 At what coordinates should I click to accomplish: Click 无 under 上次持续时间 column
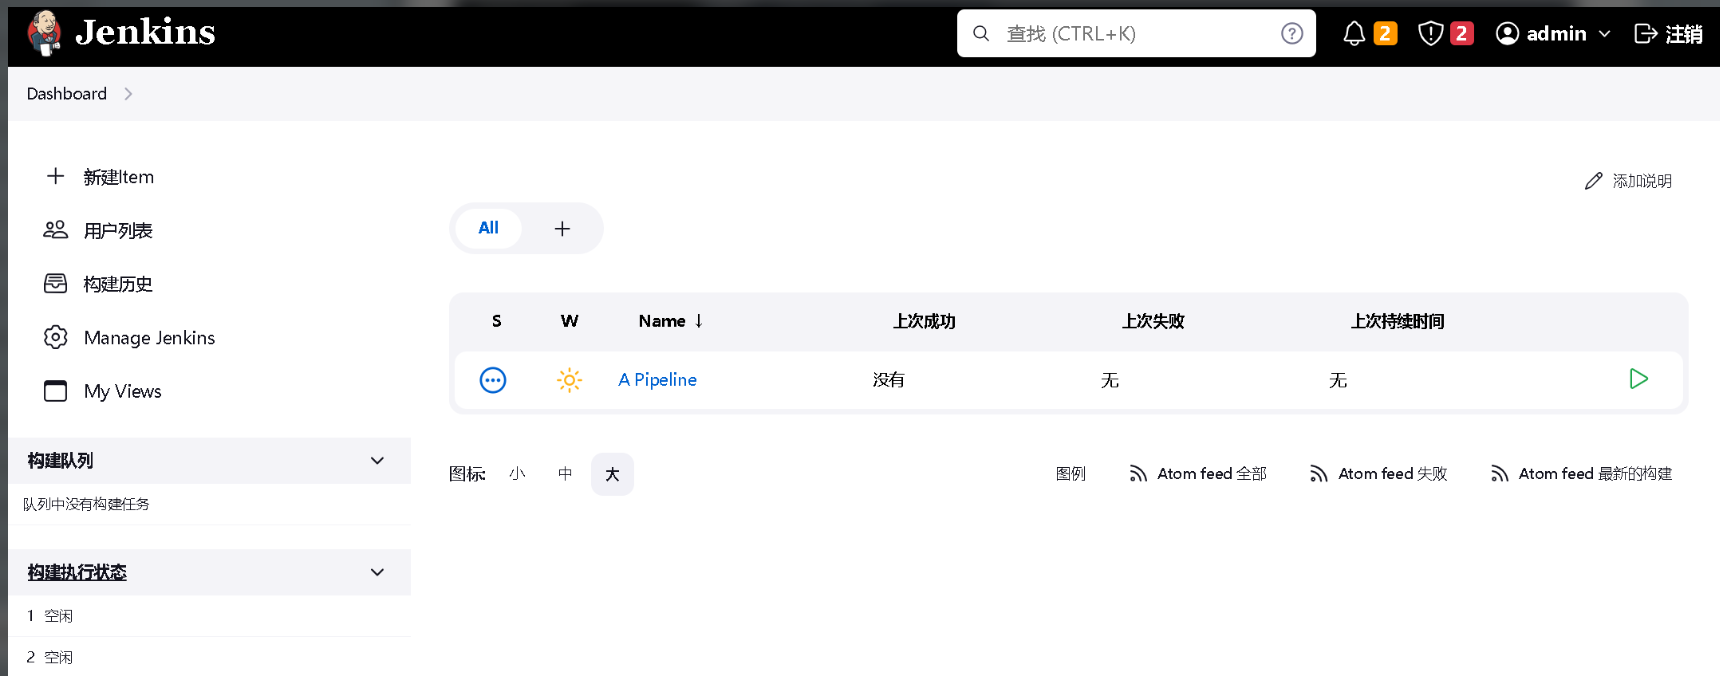tap(1337, 380)
